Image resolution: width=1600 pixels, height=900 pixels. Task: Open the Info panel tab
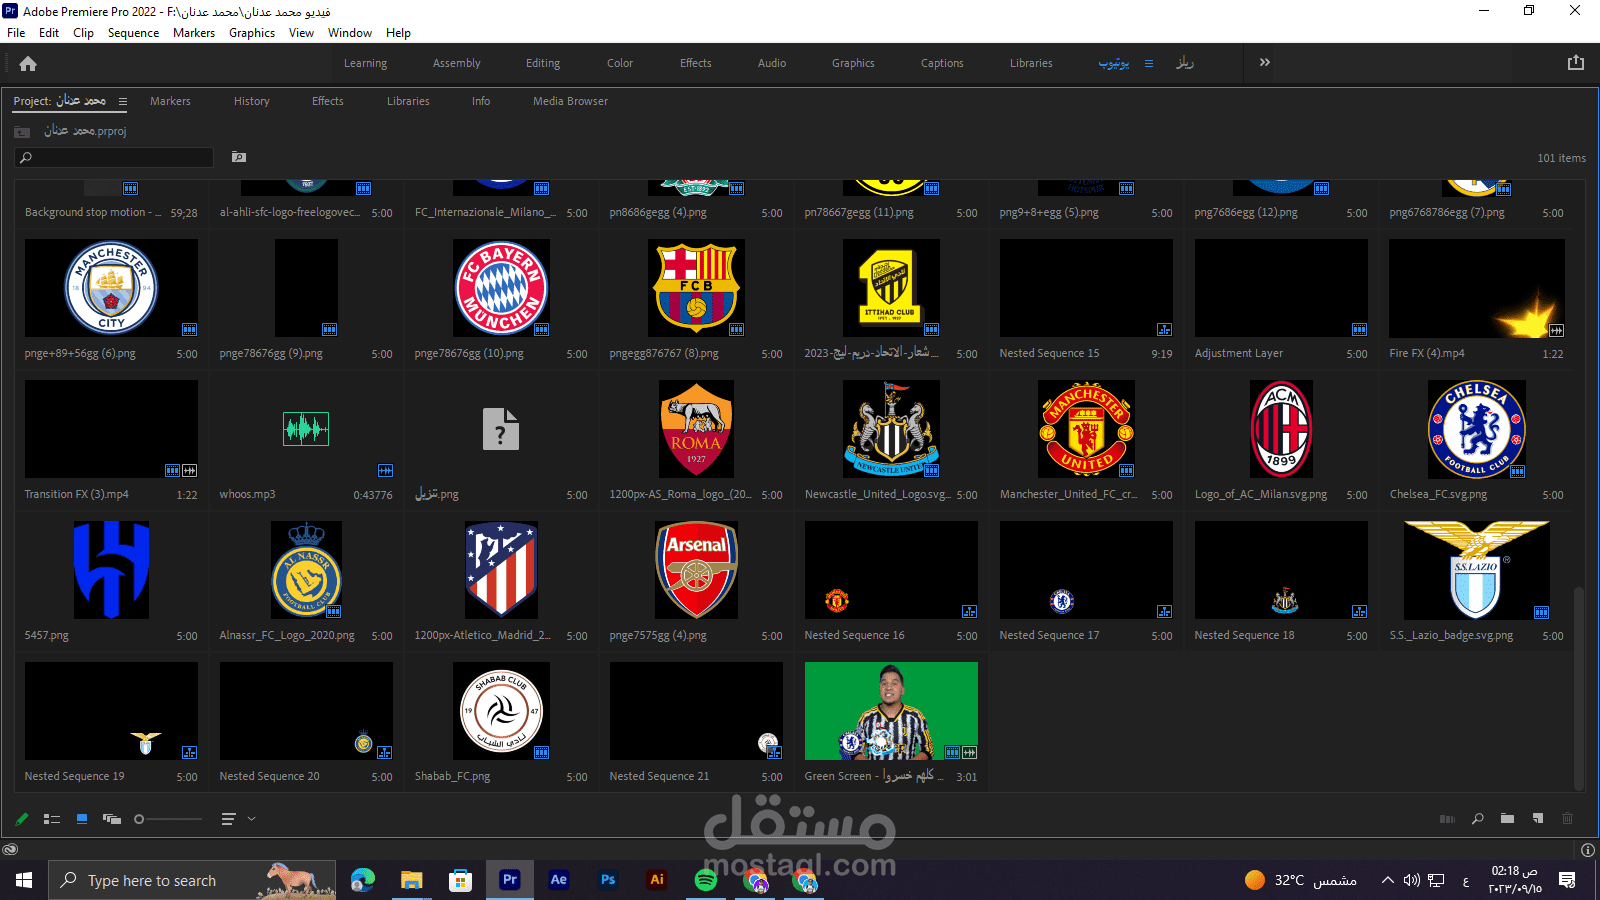tap(481, 101)
